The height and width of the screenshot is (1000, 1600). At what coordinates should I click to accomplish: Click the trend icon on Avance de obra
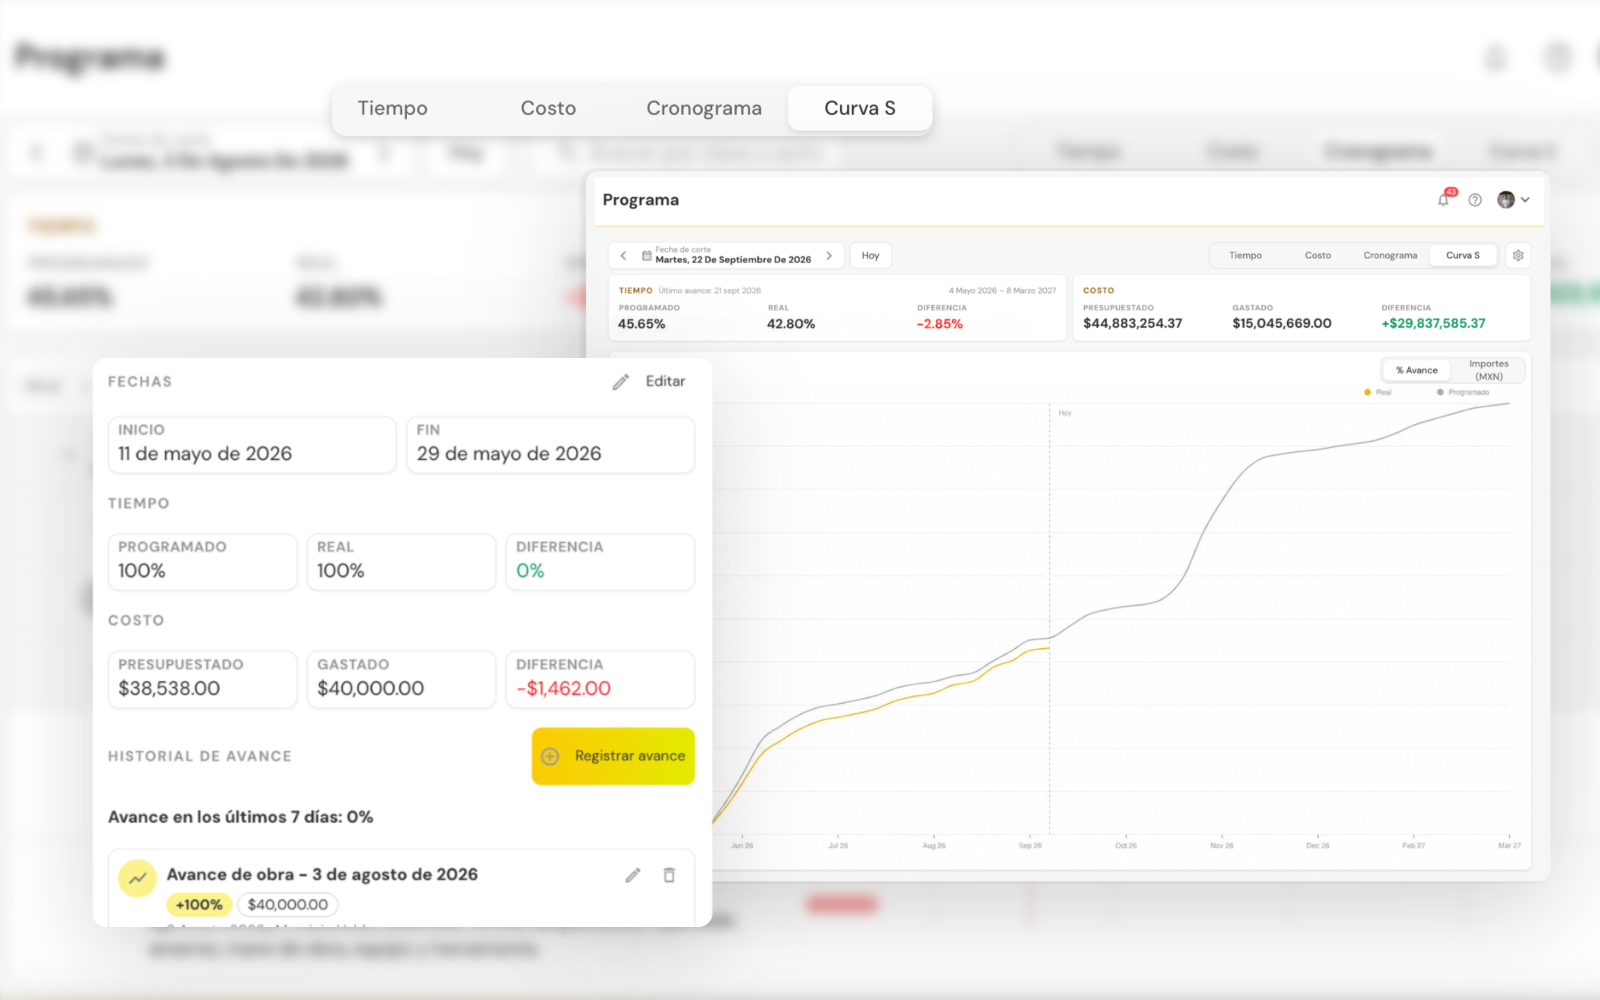[138, 879]
